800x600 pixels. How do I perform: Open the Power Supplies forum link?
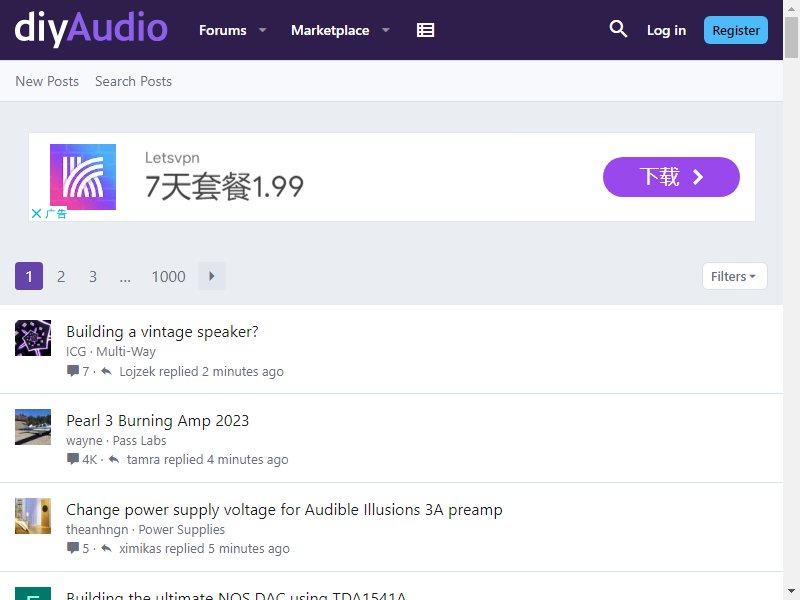coord(182,530)
